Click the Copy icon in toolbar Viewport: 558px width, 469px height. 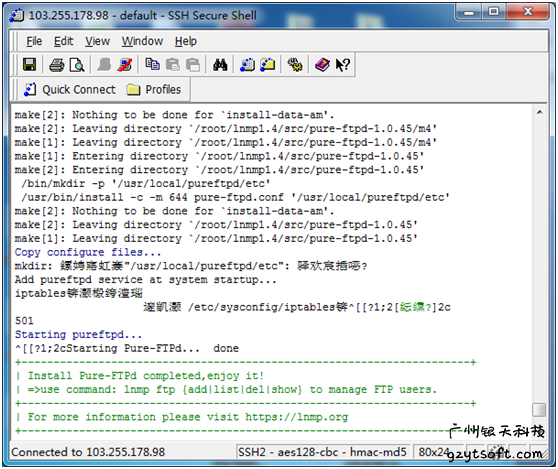click(152, 64)
